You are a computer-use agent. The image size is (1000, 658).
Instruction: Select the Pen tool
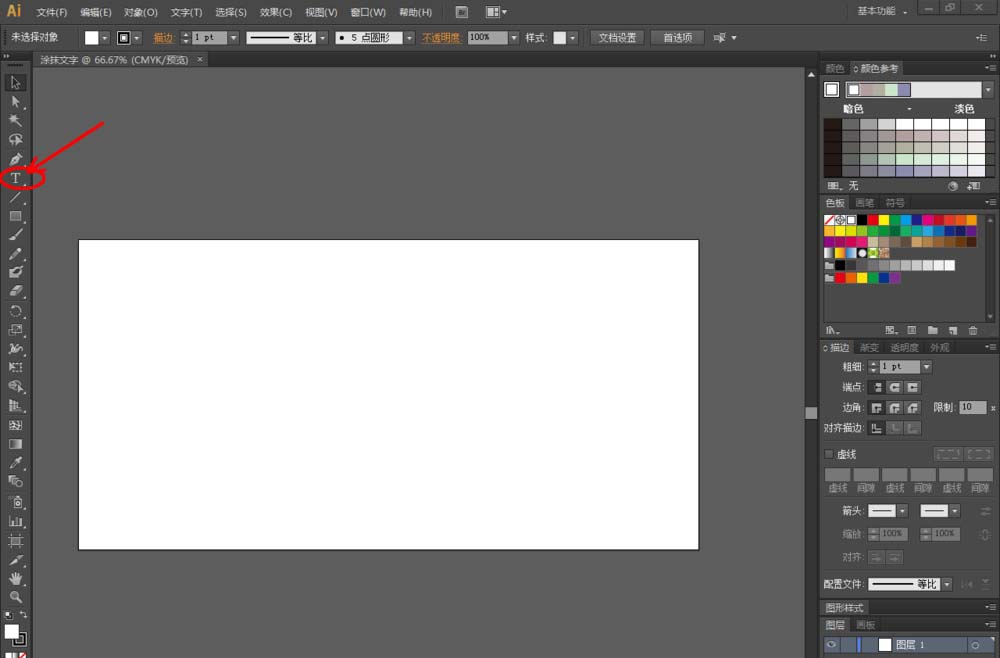[x=15, y=159]
